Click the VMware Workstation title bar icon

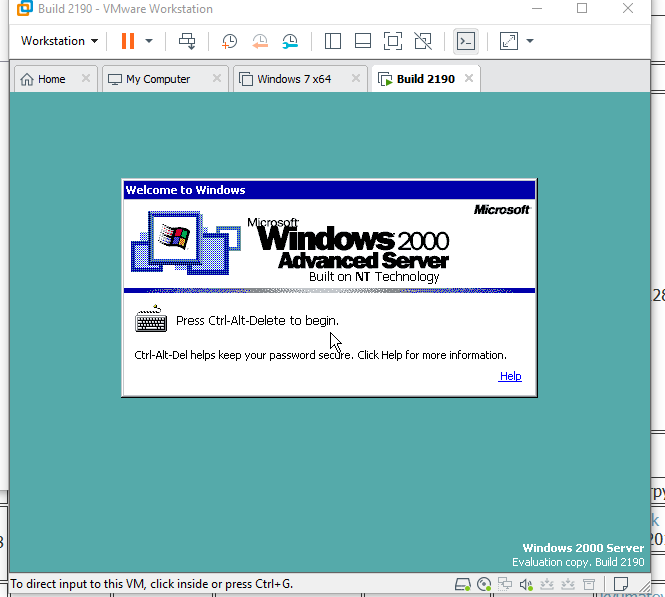(x=25, y=8)
